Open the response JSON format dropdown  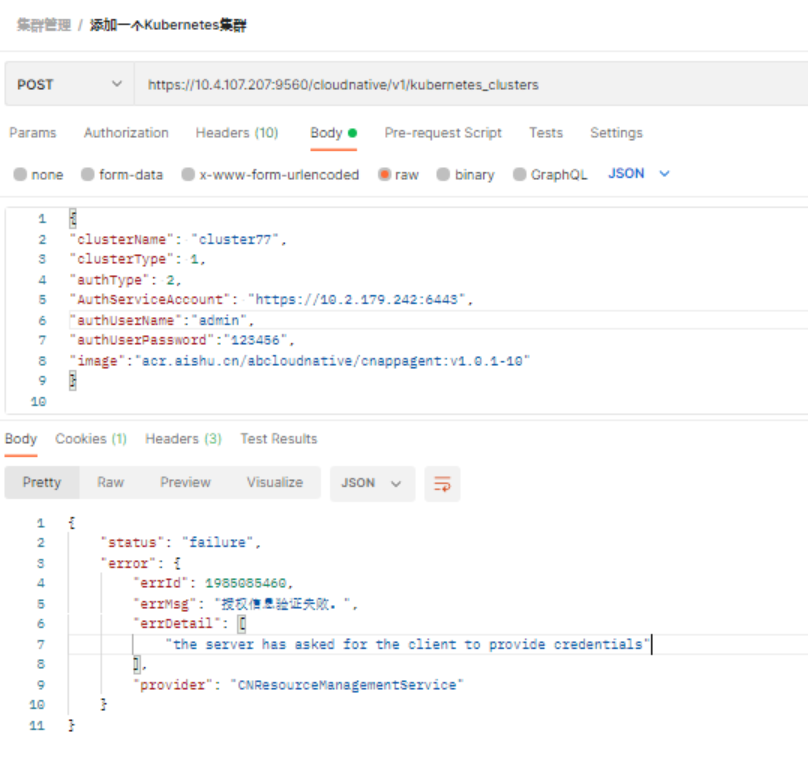tap(371, 483)
